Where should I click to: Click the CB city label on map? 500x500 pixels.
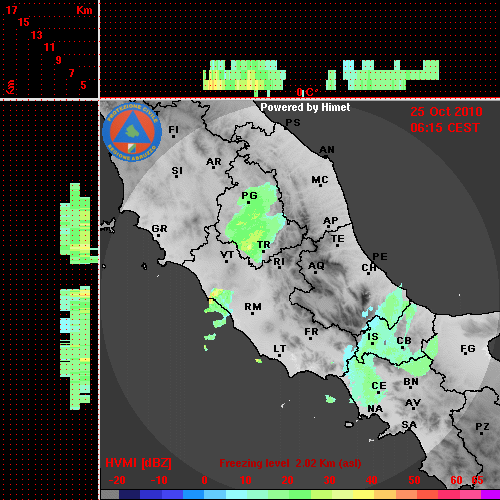[x=404, y=341]
